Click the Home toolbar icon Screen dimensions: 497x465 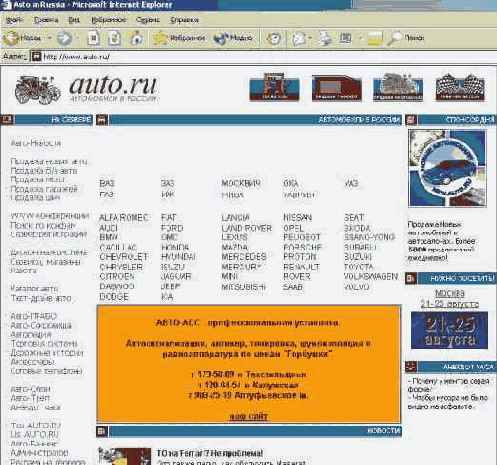click(x=136, y=38)
